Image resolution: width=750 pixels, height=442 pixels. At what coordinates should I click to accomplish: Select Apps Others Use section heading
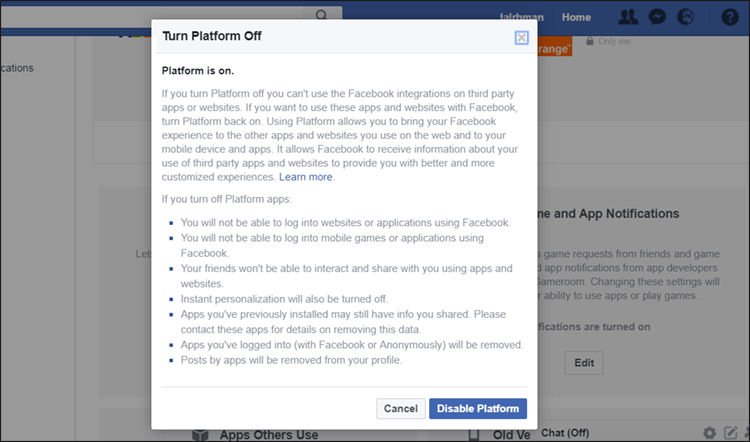(x=270, y=435)
